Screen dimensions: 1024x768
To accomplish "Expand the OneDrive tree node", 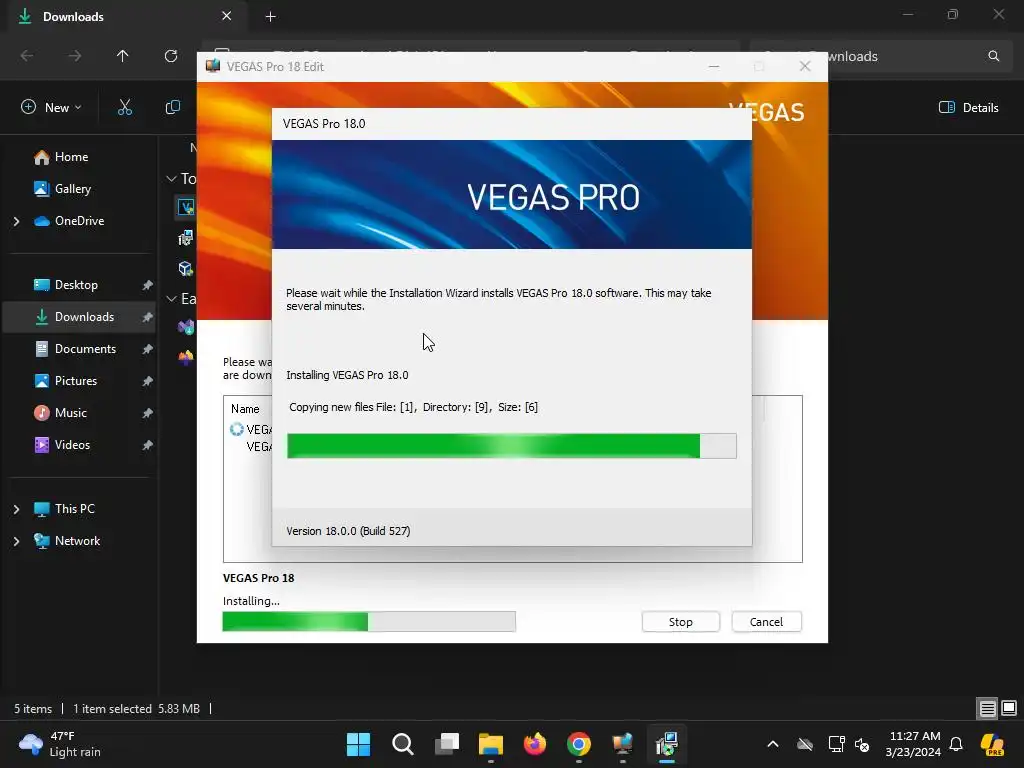I will [16, 221].
